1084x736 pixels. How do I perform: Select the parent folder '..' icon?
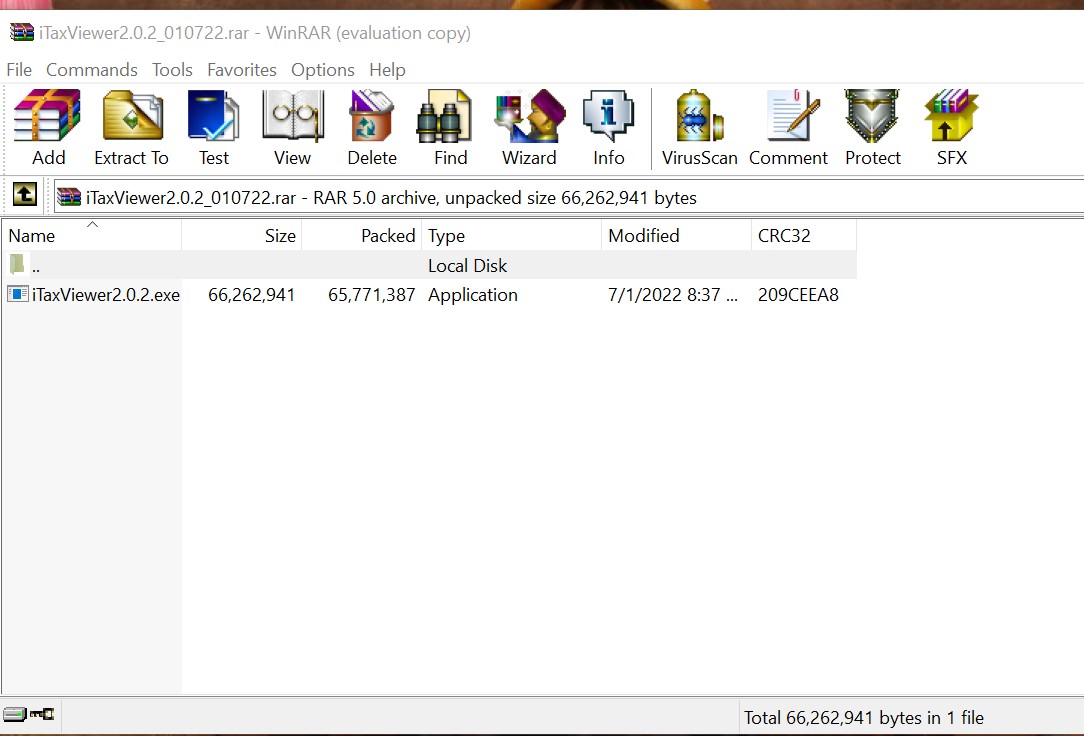click(17, 264)
